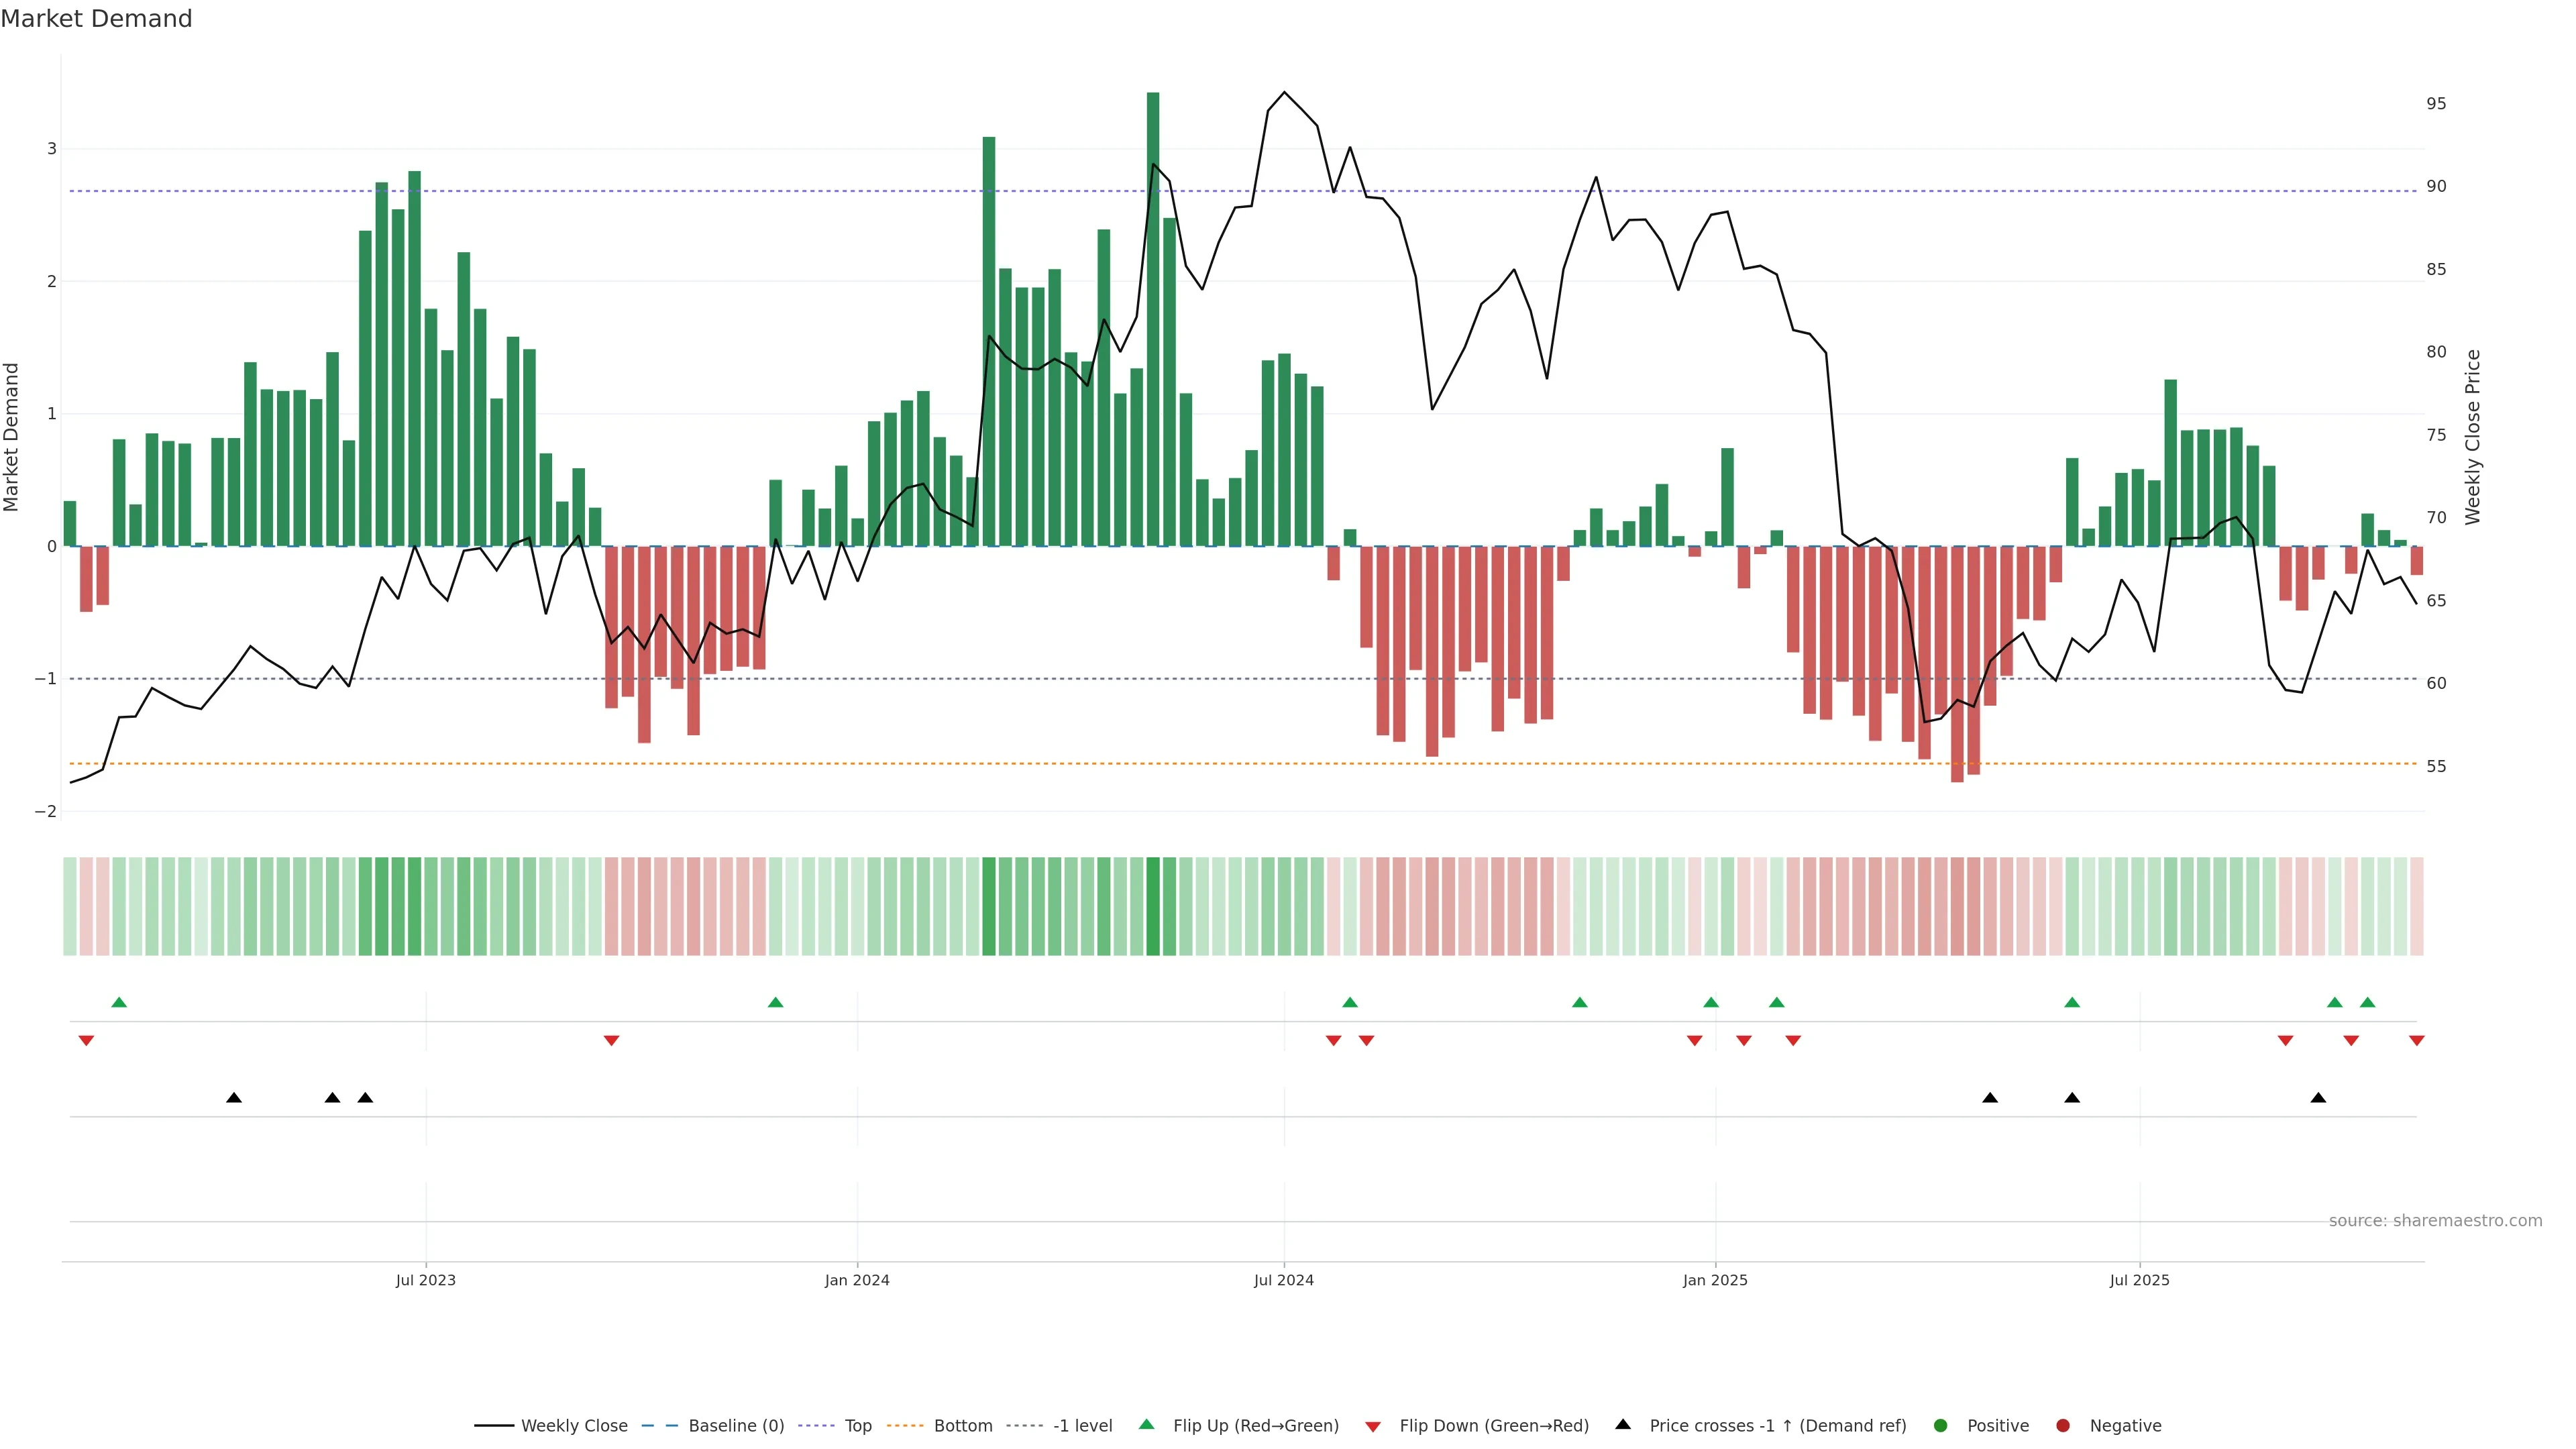Click red Flip Down legend triangle
2576x1449 pixels.
[1373, 1427]
